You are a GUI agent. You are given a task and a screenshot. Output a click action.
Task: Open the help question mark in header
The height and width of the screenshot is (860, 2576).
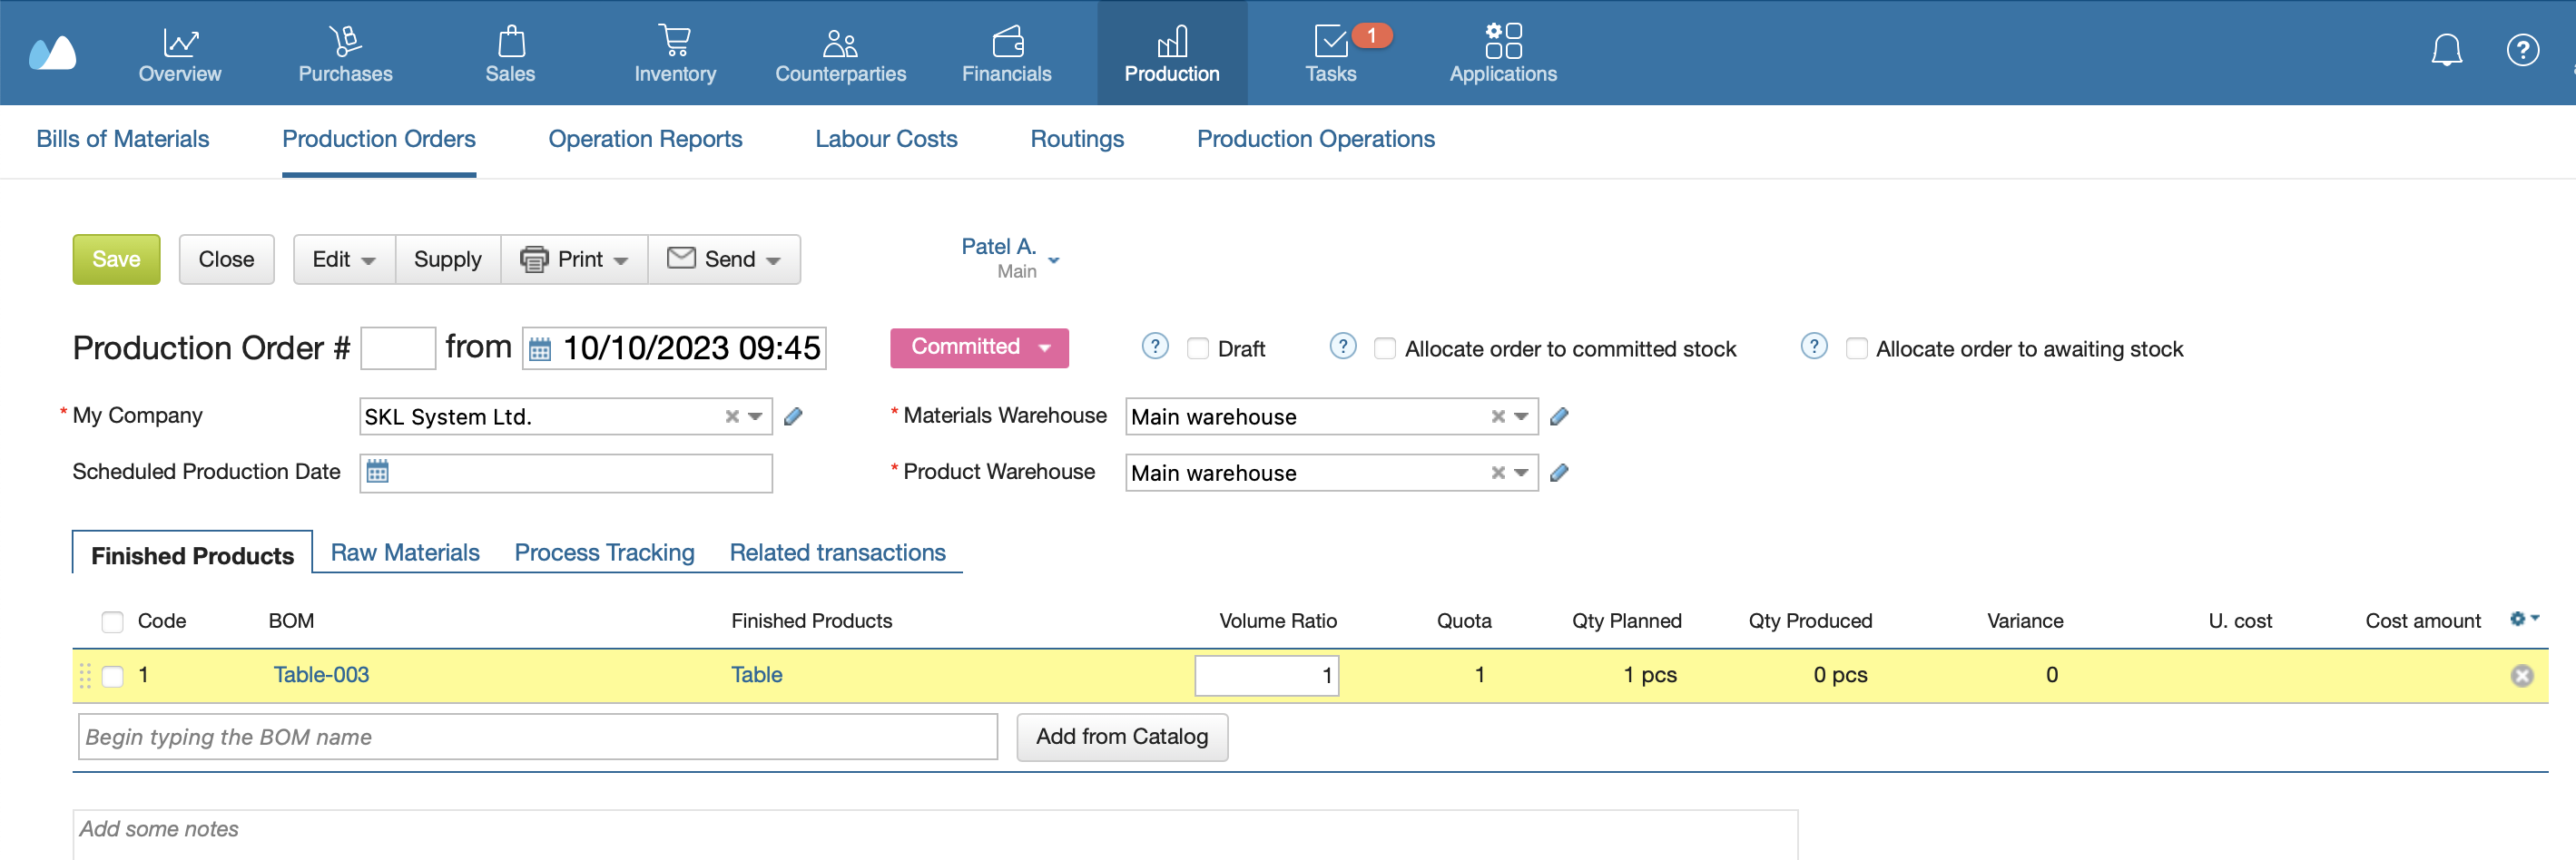point(2522,50)
